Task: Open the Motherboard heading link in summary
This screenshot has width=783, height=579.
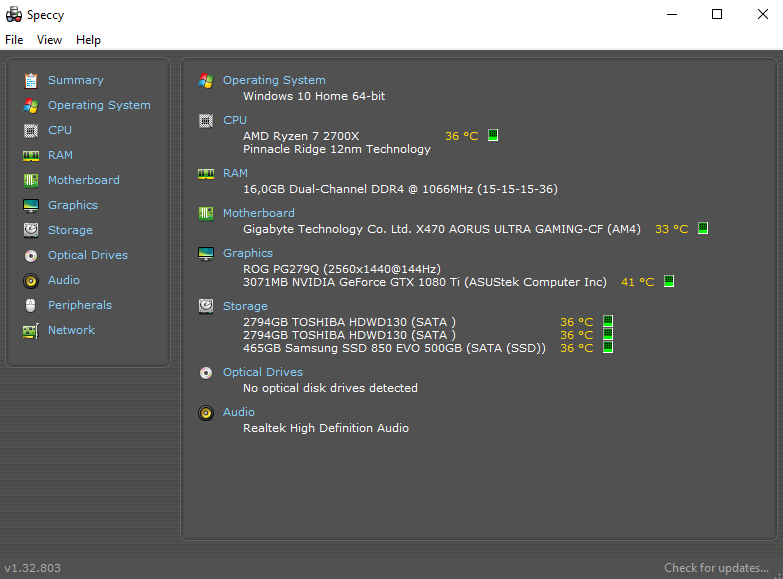Action: (259, 213)
